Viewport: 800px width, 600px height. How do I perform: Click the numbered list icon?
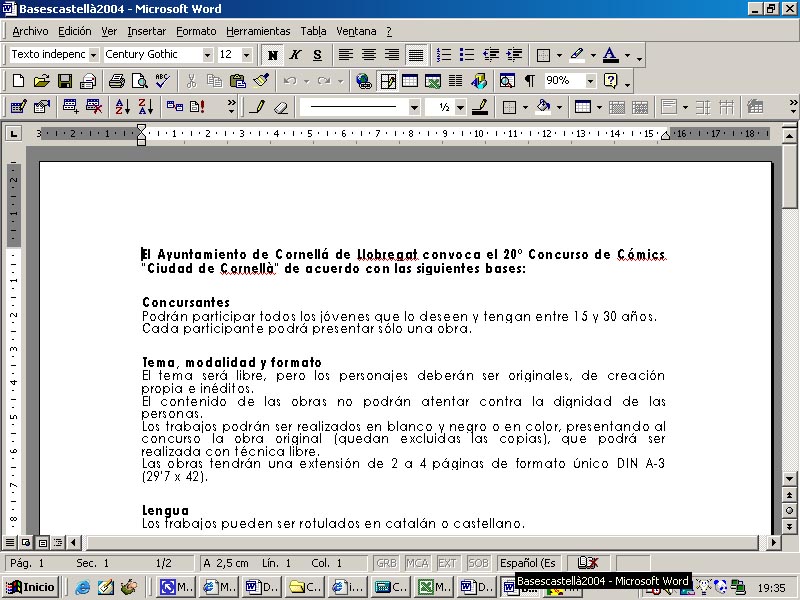point(444,54)
